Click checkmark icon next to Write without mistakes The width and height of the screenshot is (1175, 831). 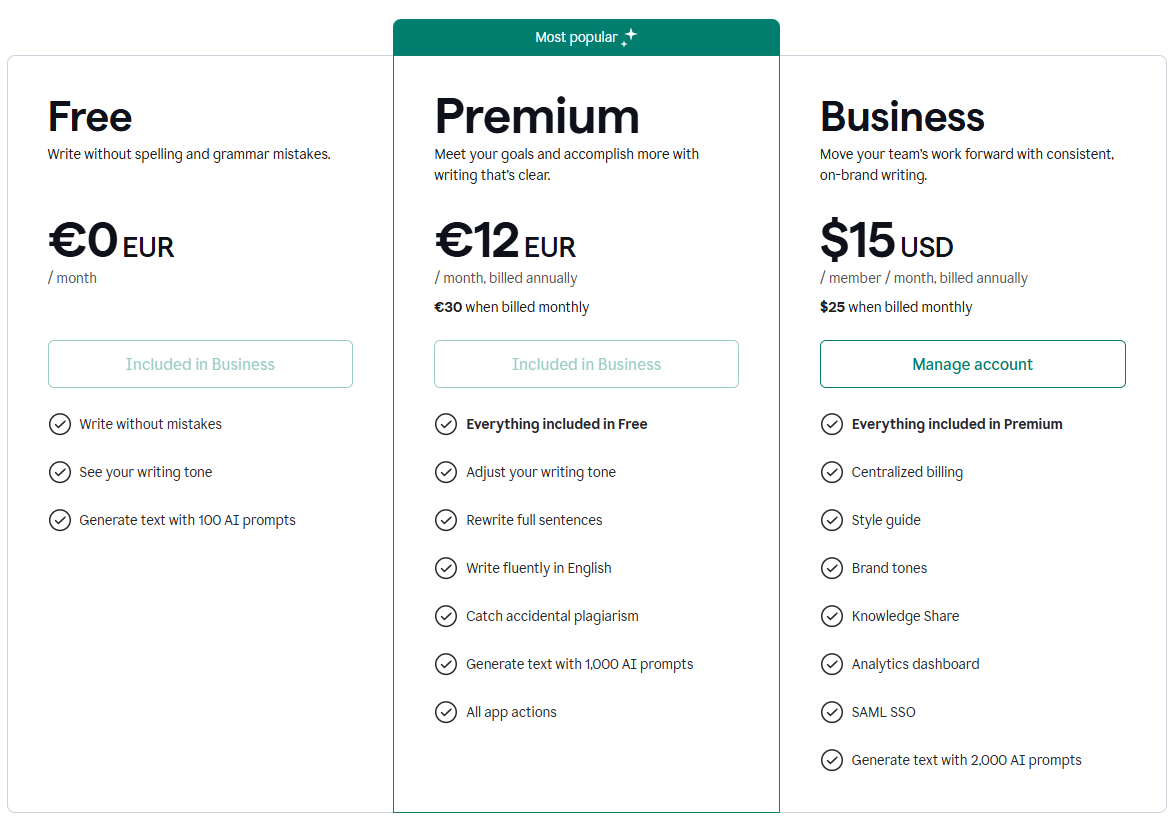click(x=60, y=424)
